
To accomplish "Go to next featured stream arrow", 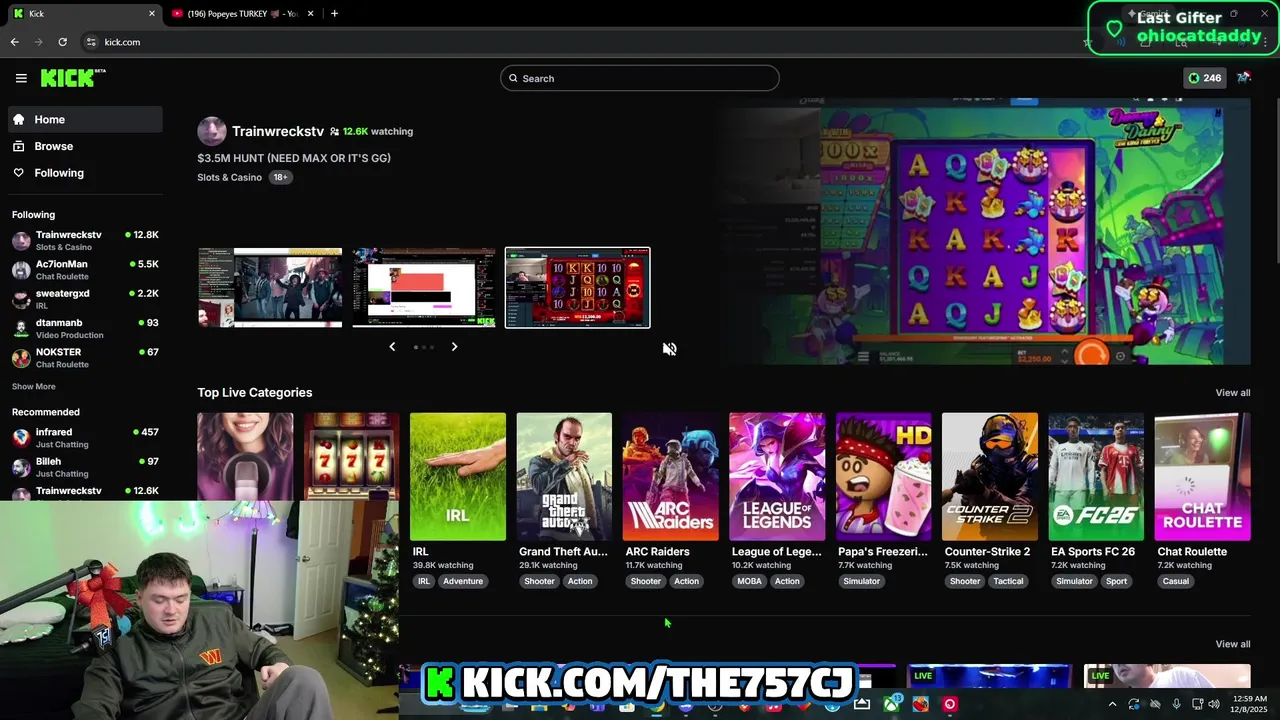I will pyautogui.click(x=454, y=346).
